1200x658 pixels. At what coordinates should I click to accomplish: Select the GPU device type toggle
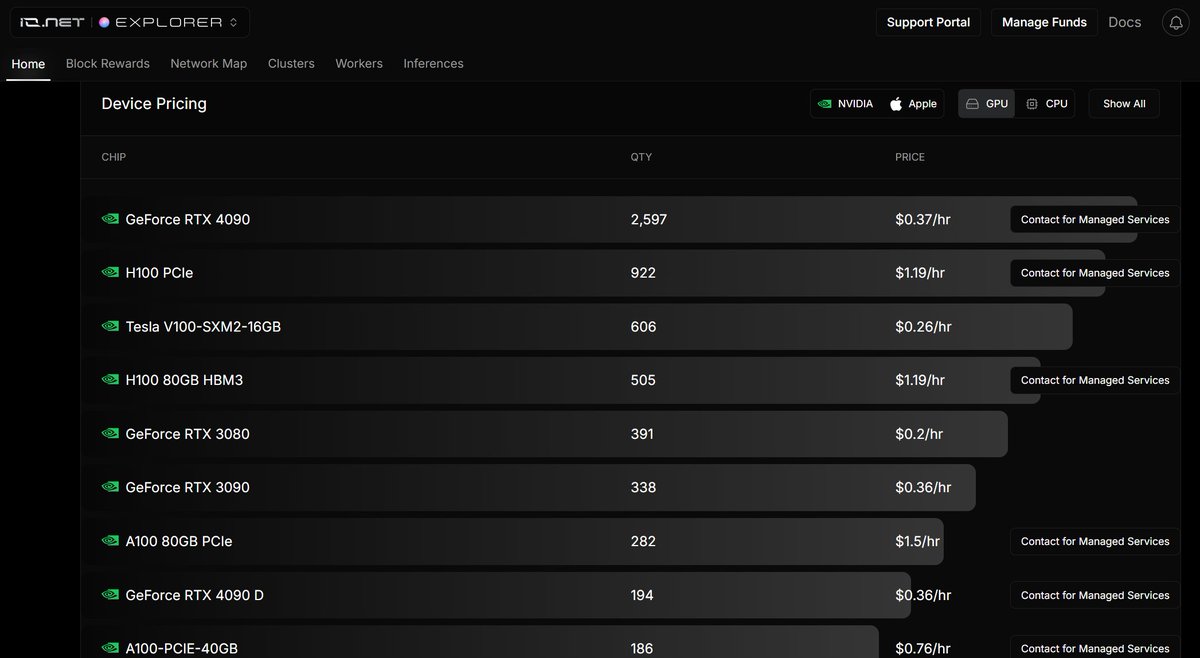tap(987, 104)
